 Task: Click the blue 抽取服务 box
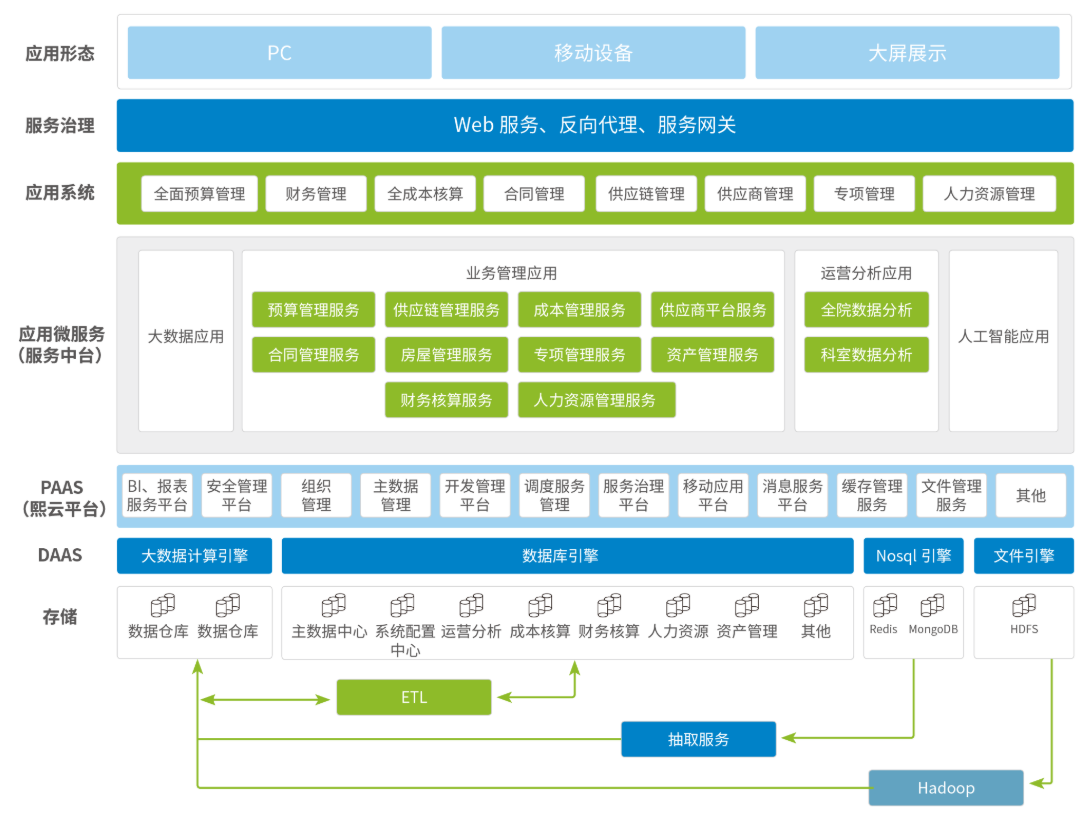tap(699, 739)
